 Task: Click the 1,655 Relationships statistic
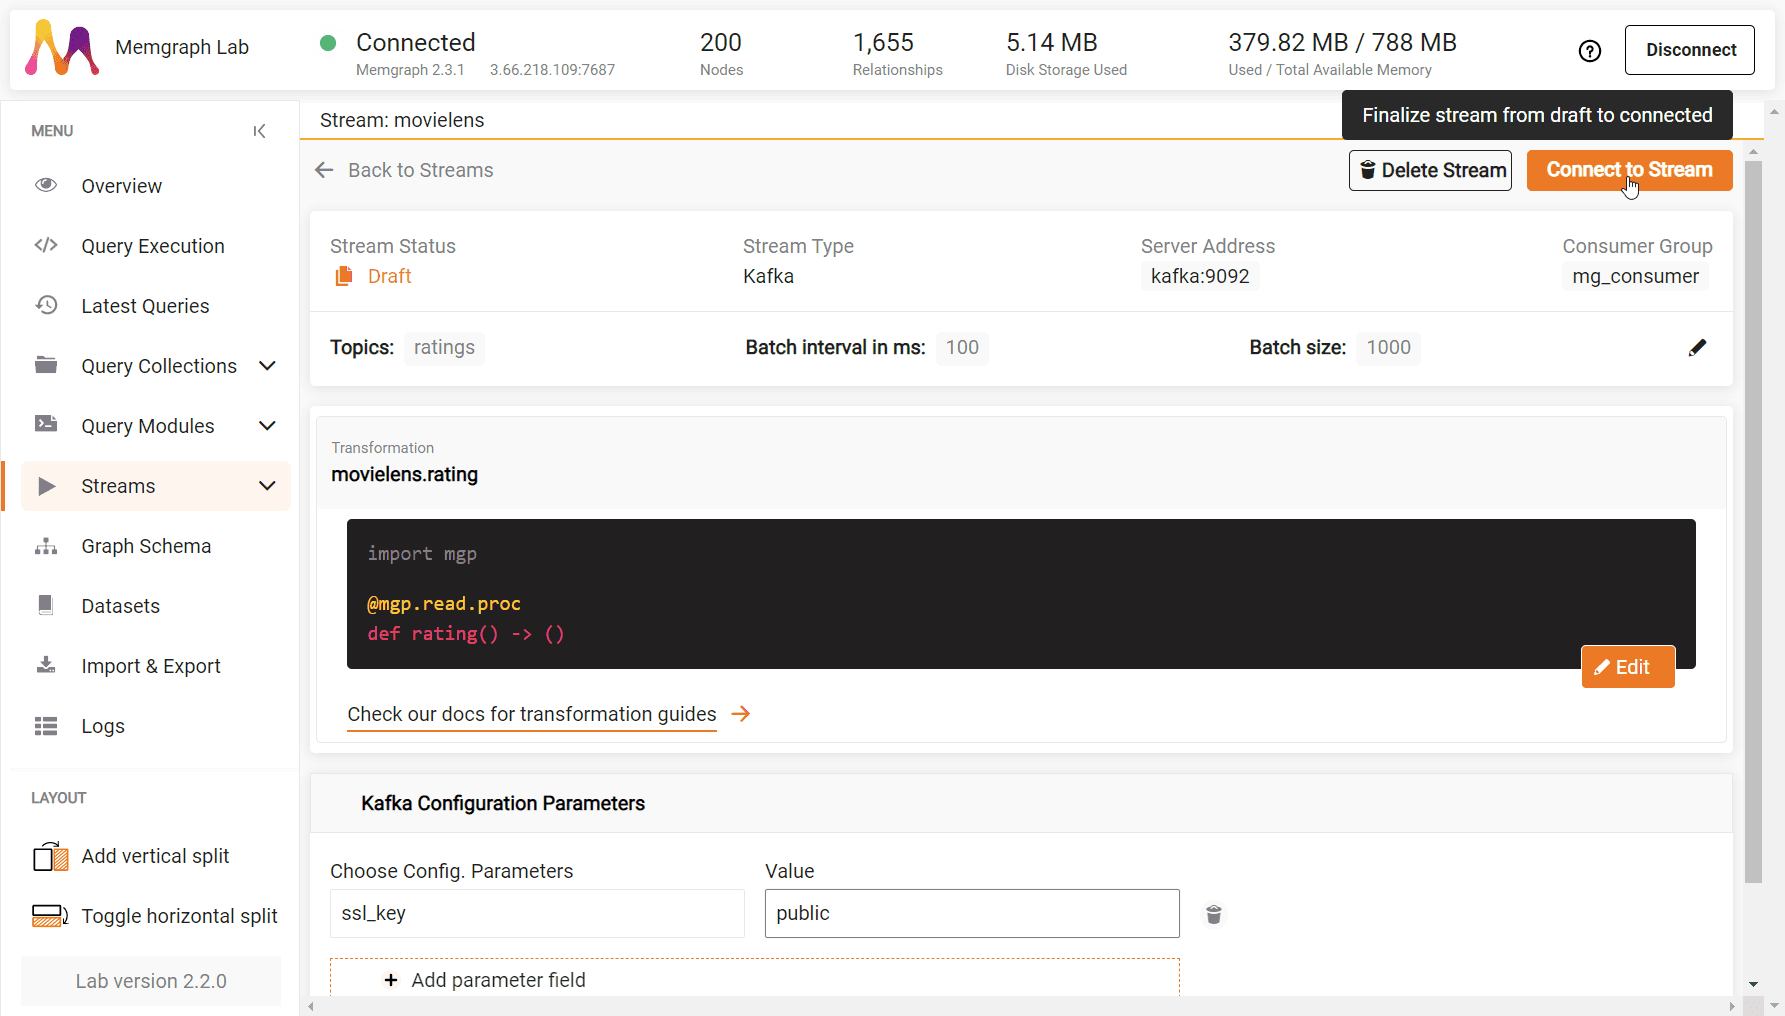pos(897,54)
